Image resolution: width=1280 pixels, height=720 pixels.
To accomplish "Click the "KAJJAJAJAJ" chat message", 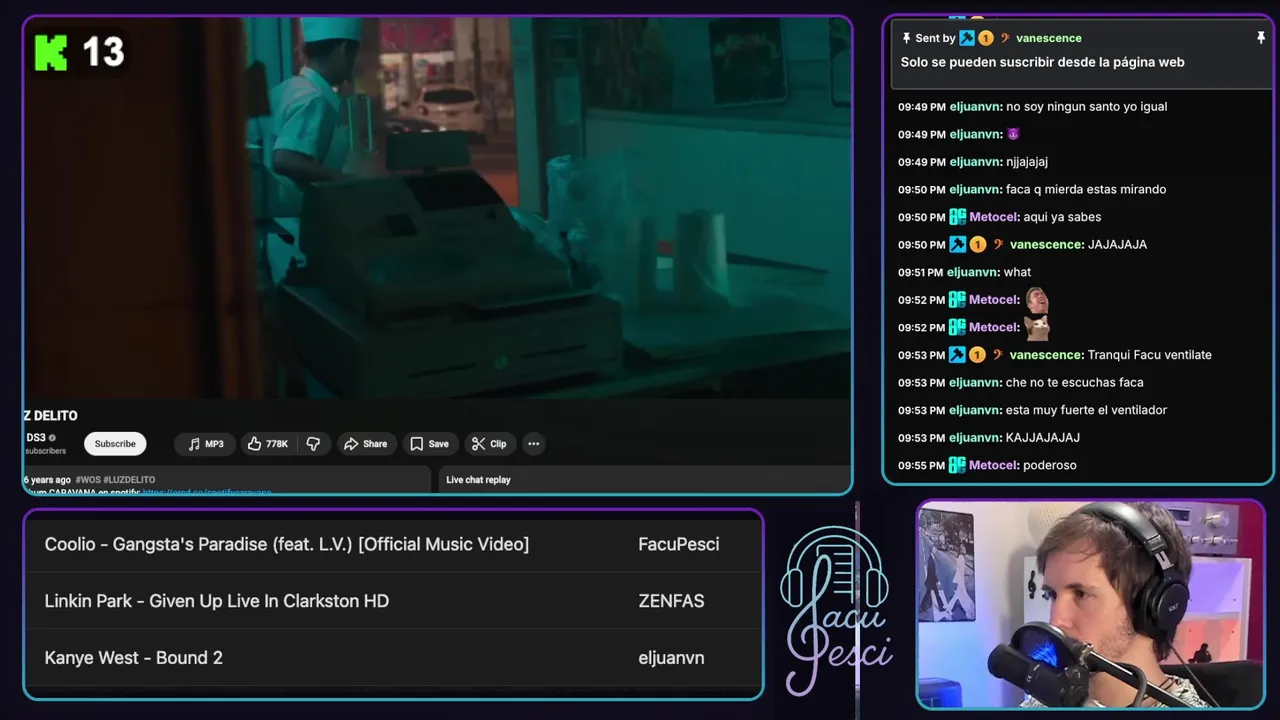I will click(x=1043, y=438).
